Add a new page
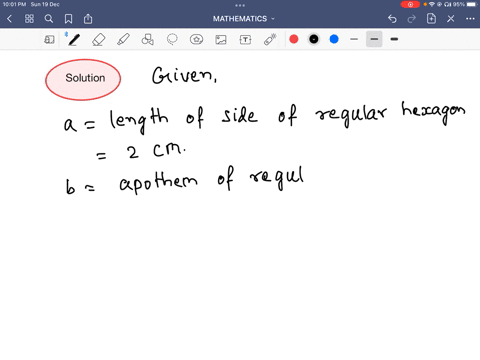Image resolution: width=480 pixels, height=360 pixels. pyautogui.click(x=431, y=19)
